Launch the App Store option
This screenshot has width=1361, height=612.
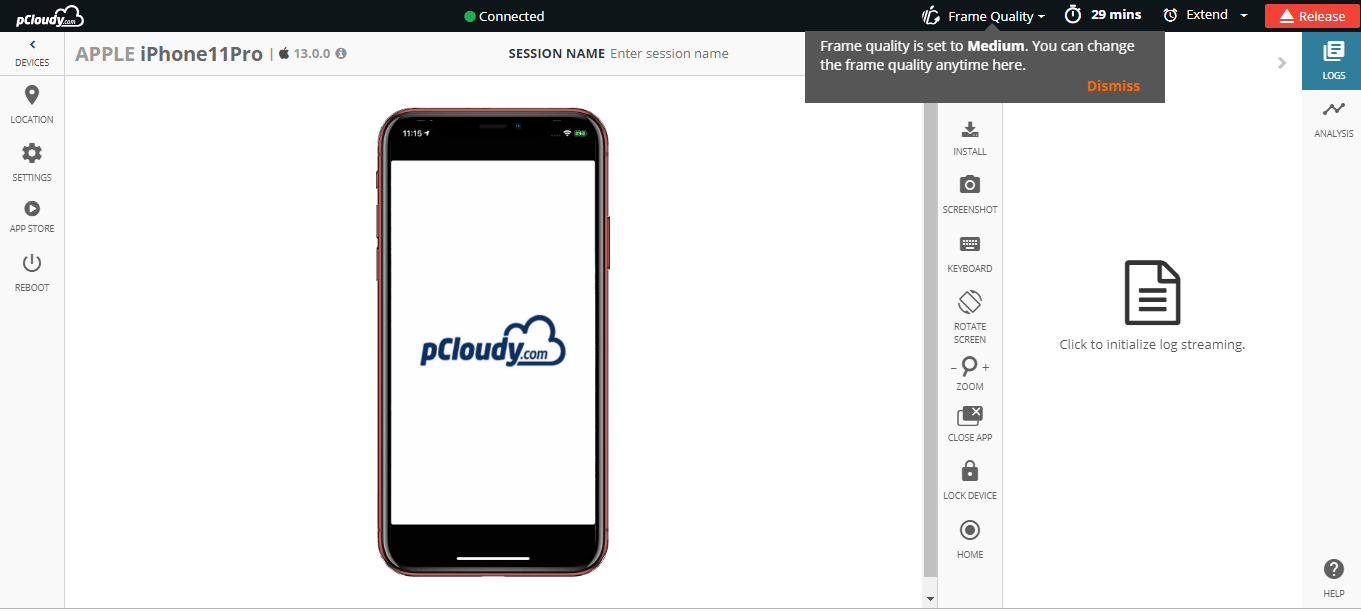(x=32, y=216)
